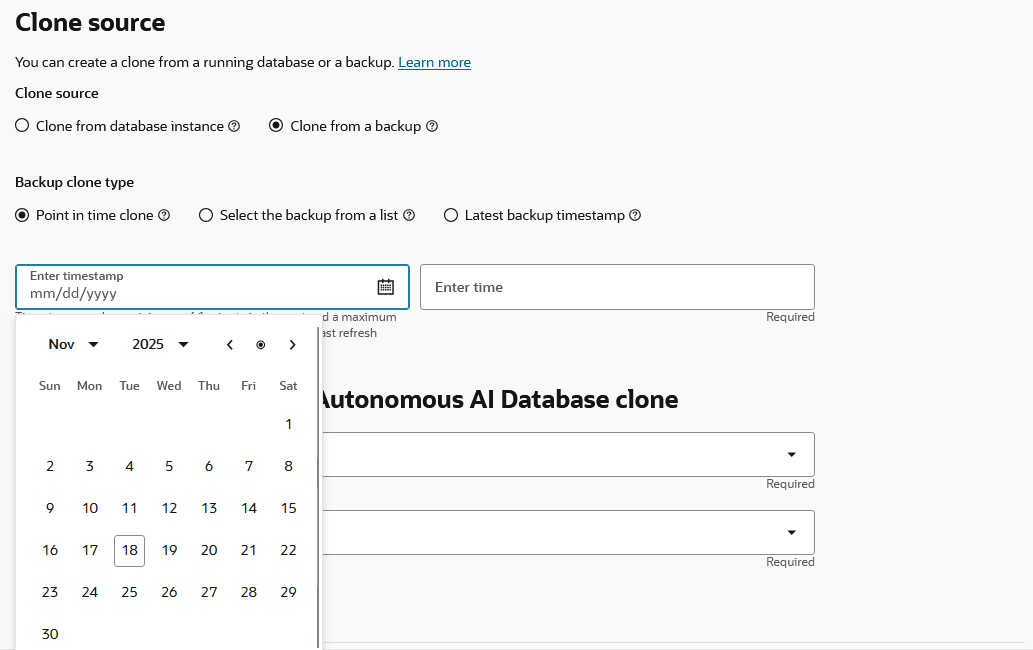
Task: Click help icon beside Select the backup from a list
Action: pos(409,215)
